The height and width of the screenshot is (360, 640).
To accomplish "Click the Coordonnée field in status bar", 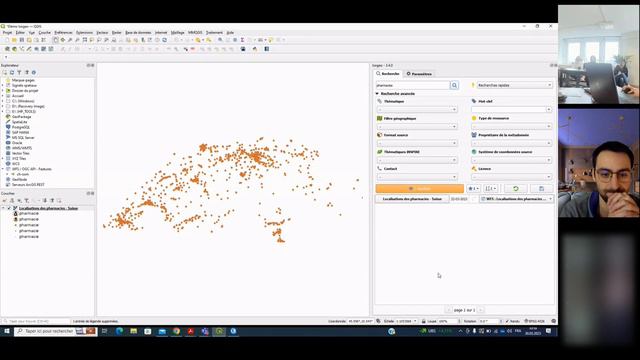I will click(x=361, y=321).
